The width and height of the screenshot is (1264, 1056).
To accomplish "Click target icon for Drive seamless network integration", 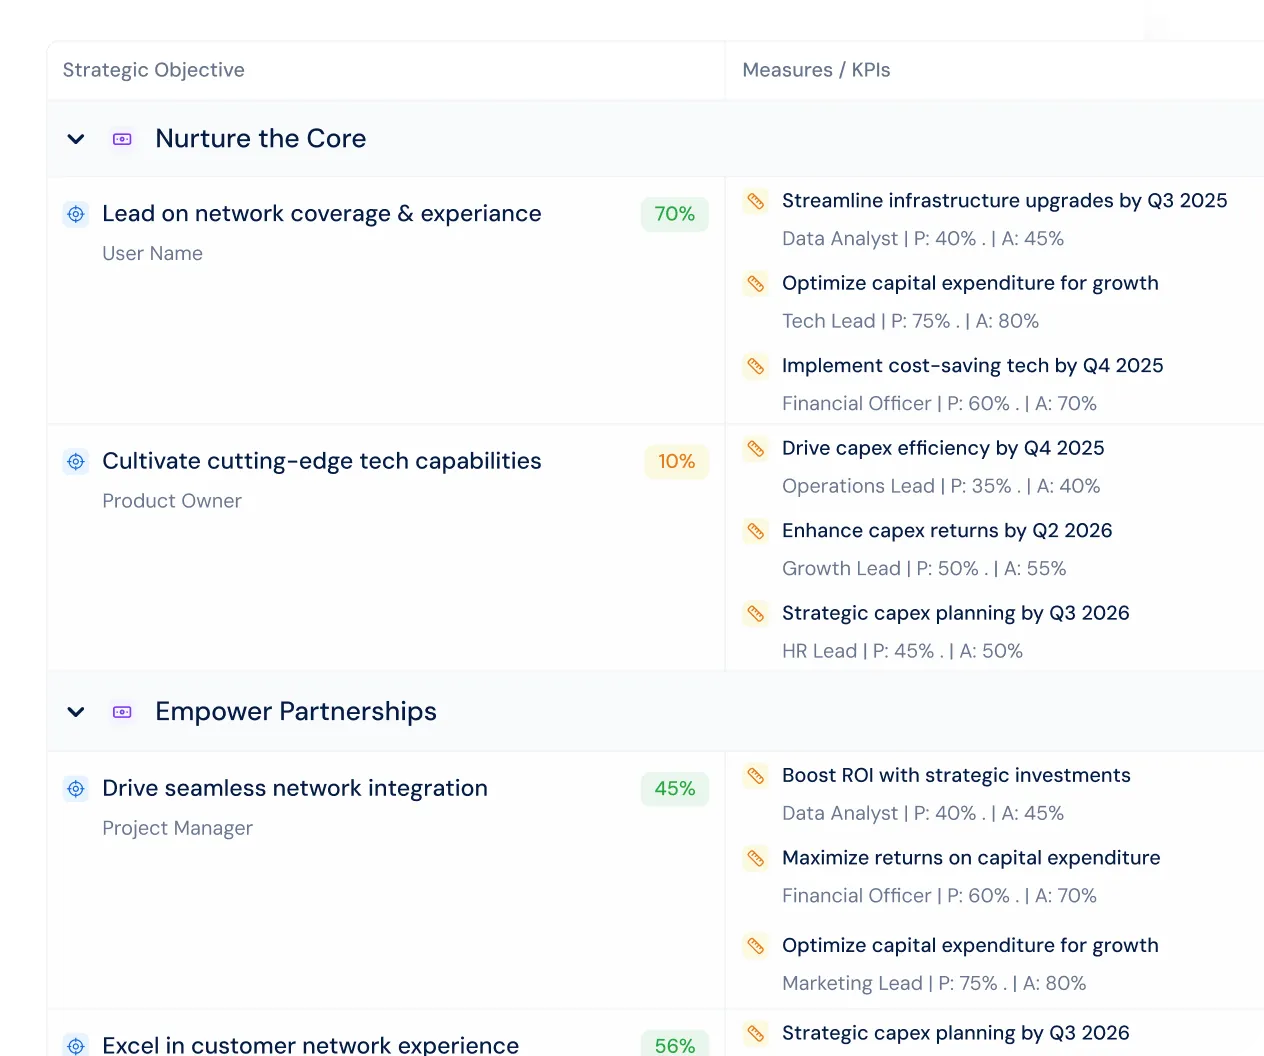I will pyautogui.click(x=76, y=789).
